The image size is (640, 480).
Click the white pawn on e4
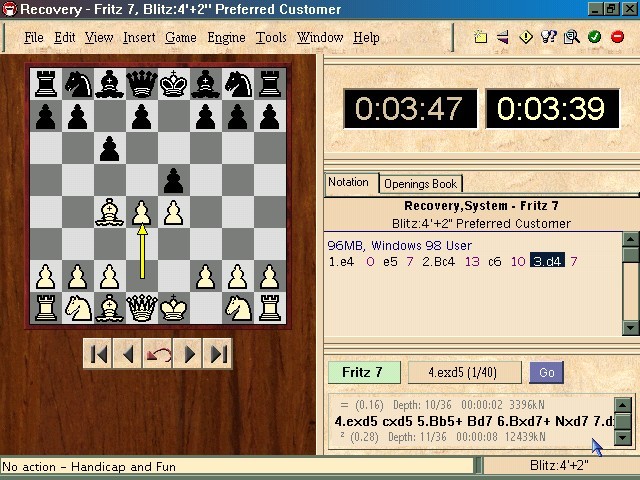tap(173, 212)
